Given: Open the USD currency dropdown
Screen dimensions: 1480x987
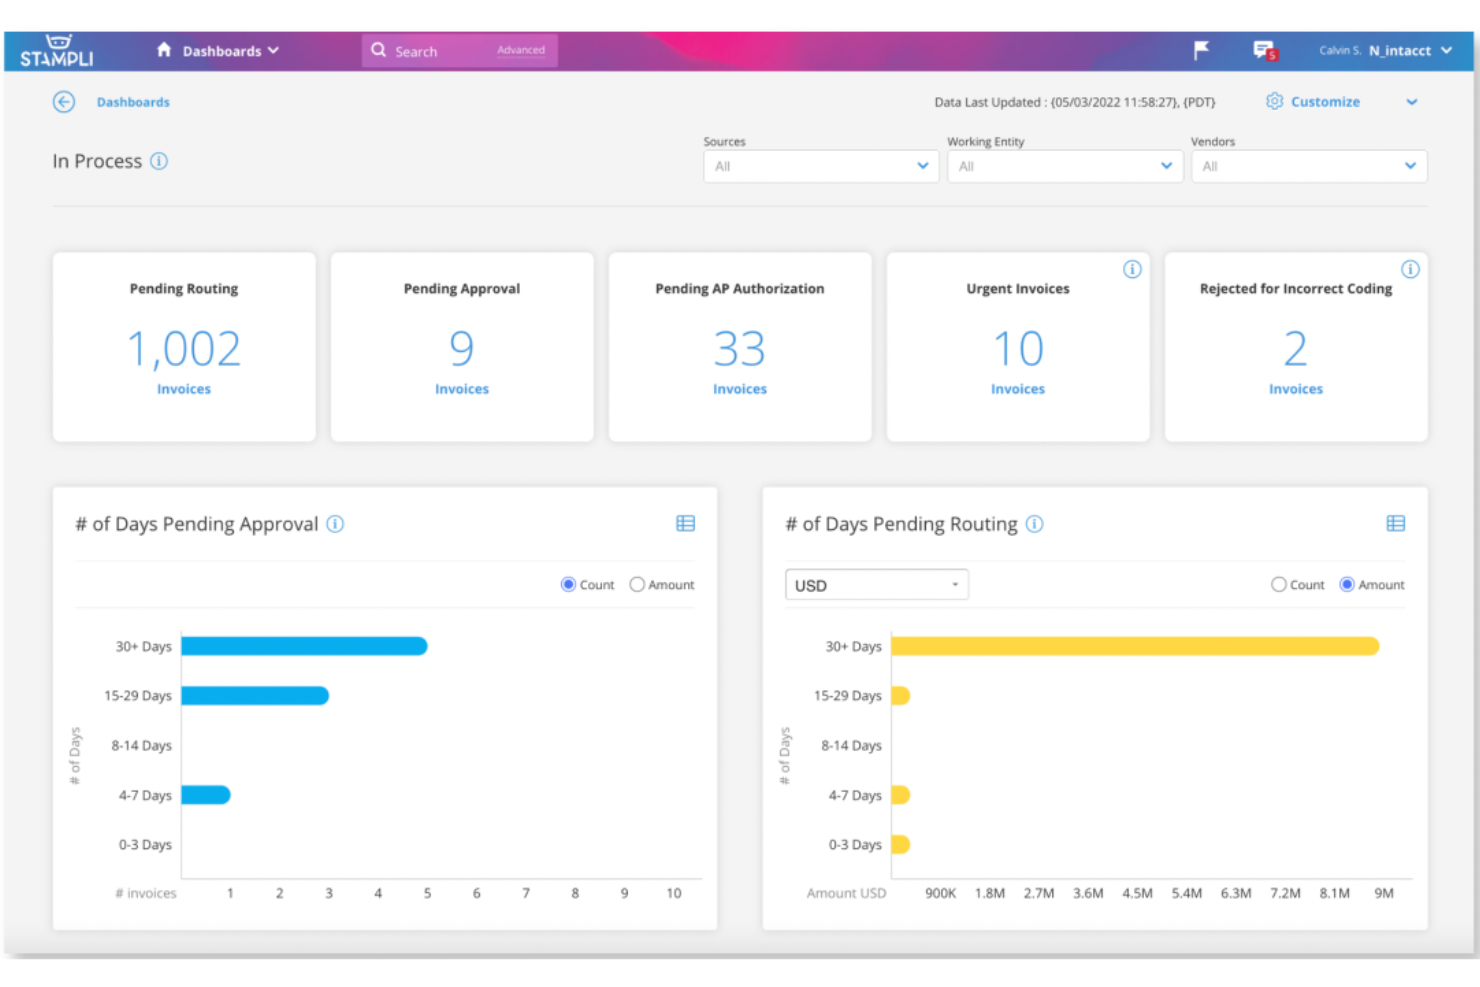Looking at the screenshot, I should 876,584.
